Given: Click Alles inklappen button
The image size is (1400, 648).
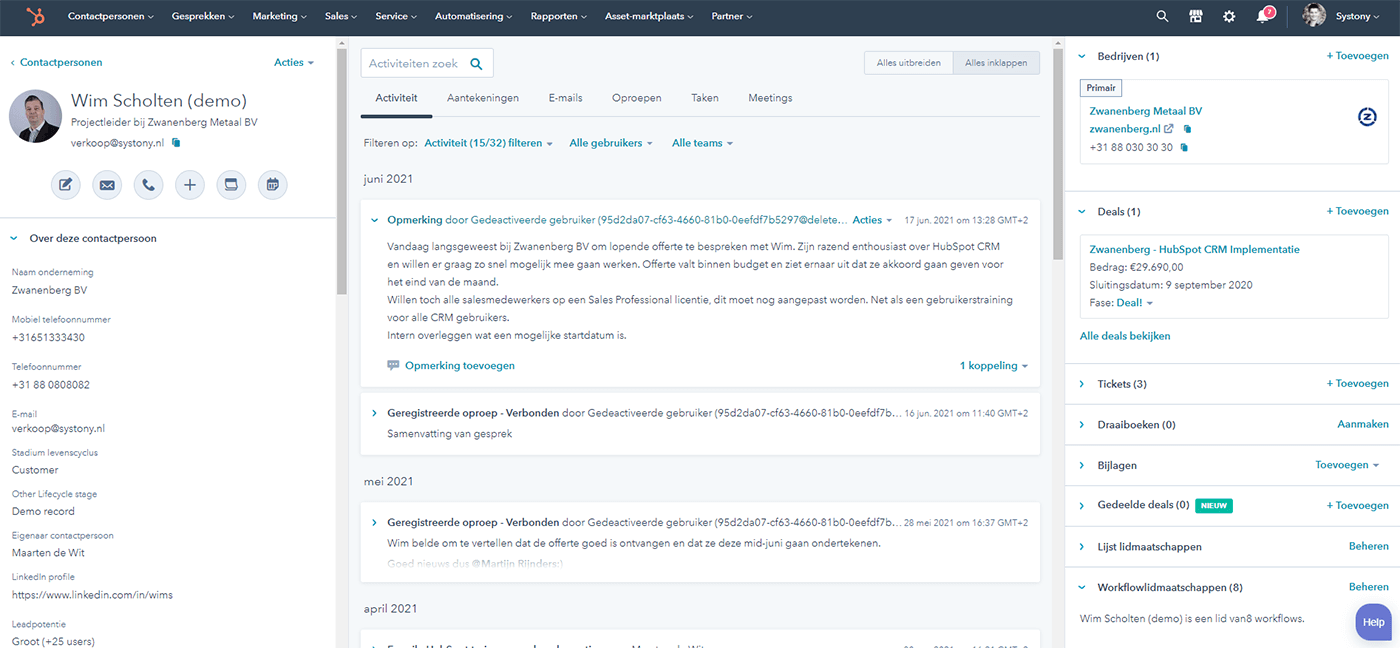Looking at the screenshot, I should click(996, 63).
